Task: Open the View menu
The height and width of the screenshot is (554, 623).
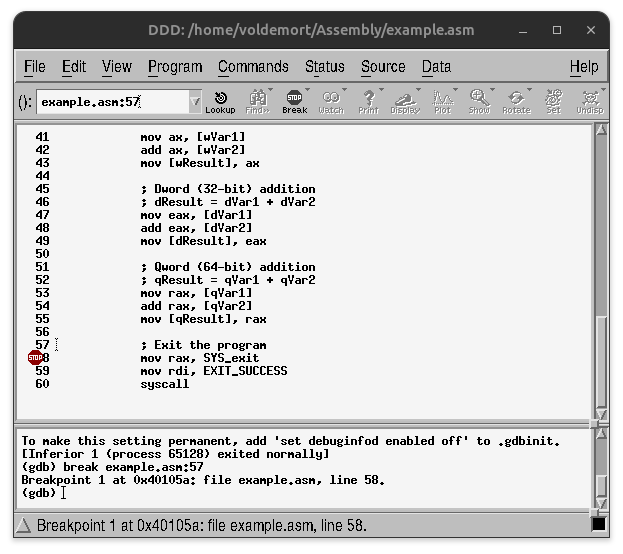Action: point(116,66)
